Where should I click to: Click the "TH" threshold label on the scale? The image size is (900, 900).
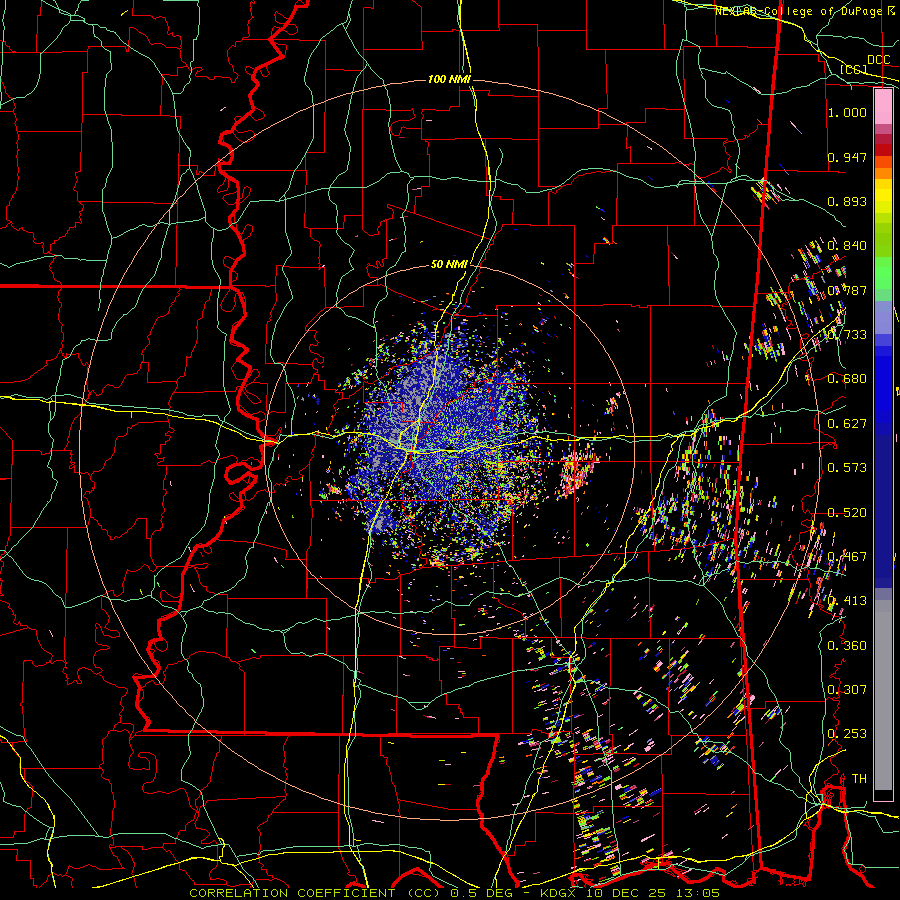click(859, 779)
